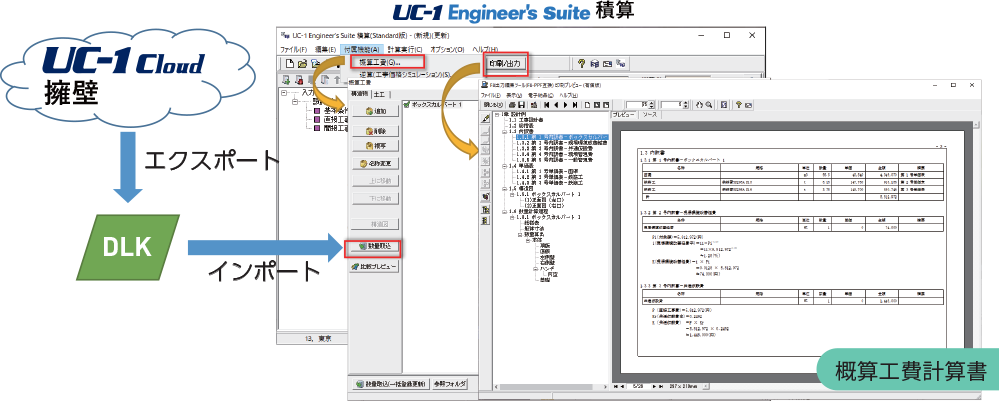Click the 印刷/出力 button
Viewport: 1000px width, 401px height.
click(x=505, y=64)
